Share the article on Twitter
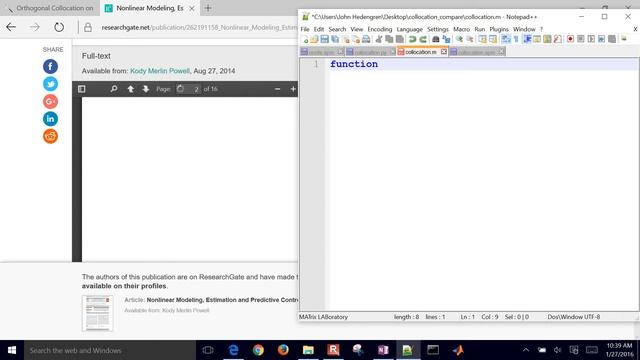 point(50,84)
